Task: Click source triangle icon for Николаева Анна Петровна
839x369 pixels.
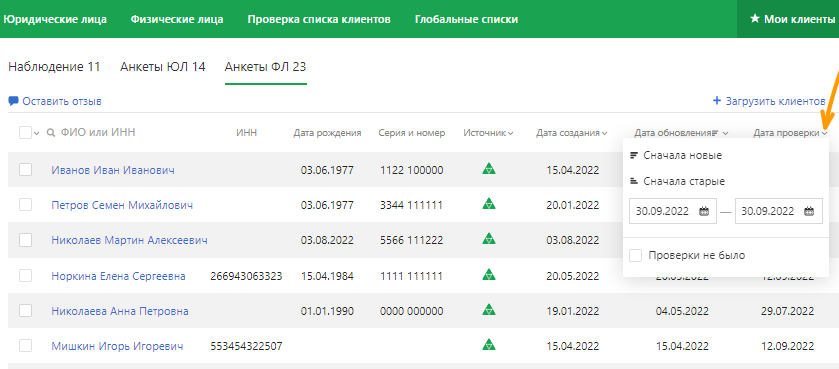Action: [489, 310]
